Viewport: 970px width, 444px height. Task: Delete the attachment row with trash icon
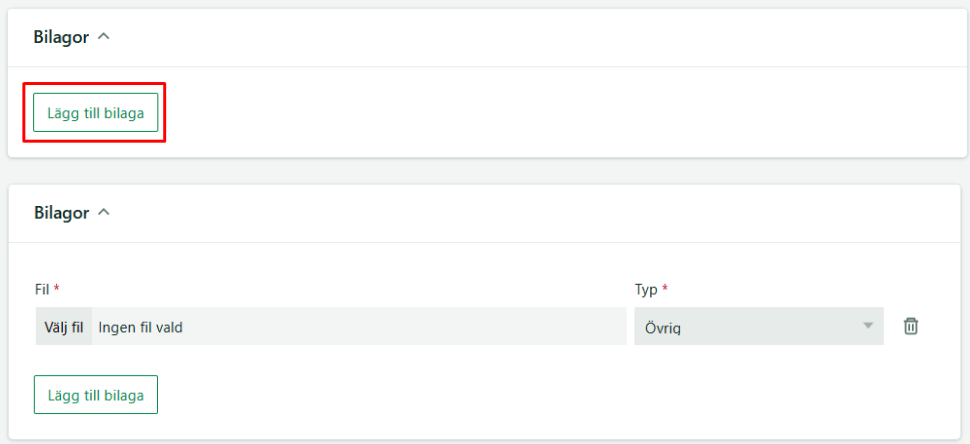tap(911, 326)
